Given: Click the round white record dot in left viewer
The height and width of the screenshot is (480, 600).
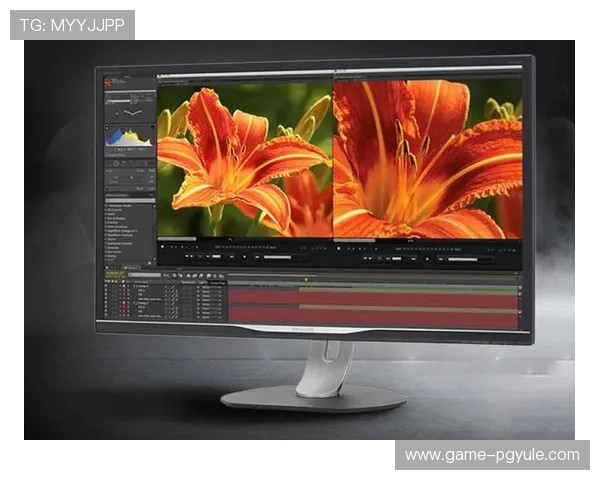Looking at the screenshot, I should coord(162,247).
